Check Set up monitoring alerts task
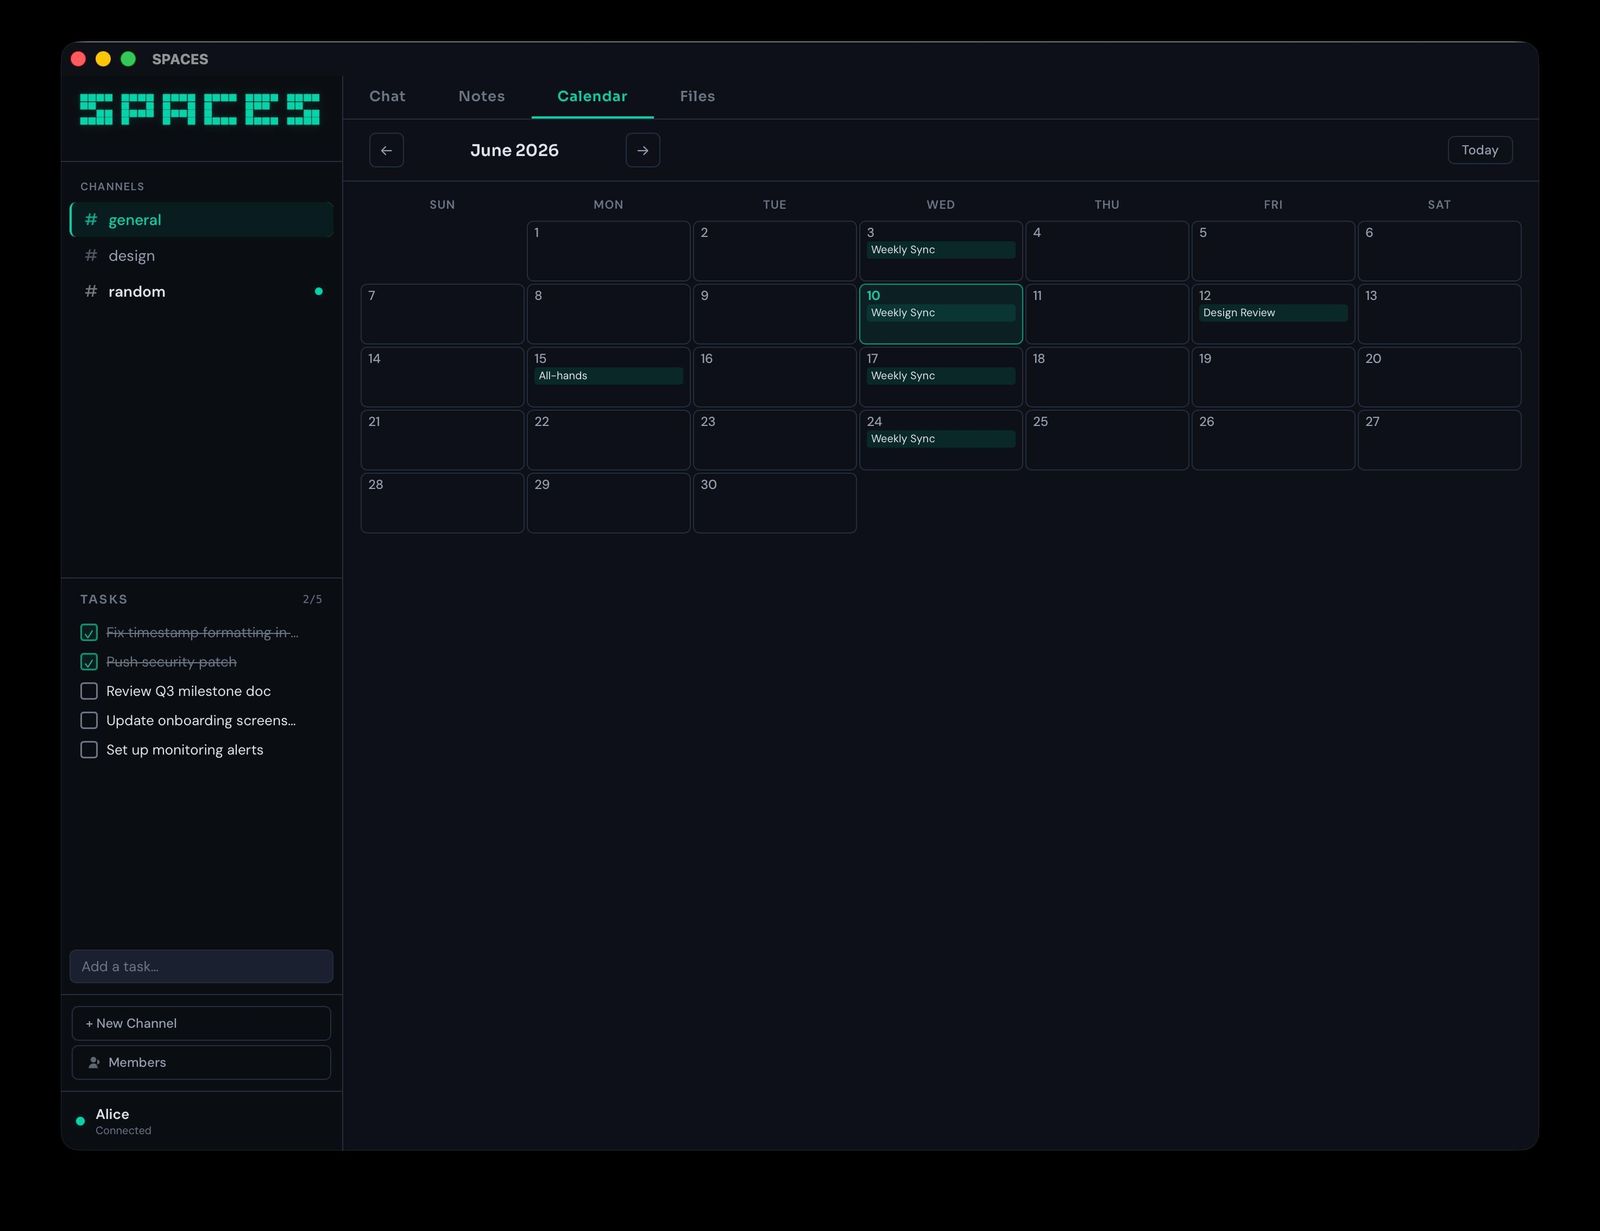The image size is (1600, 1231). click(x=89, y=750)
